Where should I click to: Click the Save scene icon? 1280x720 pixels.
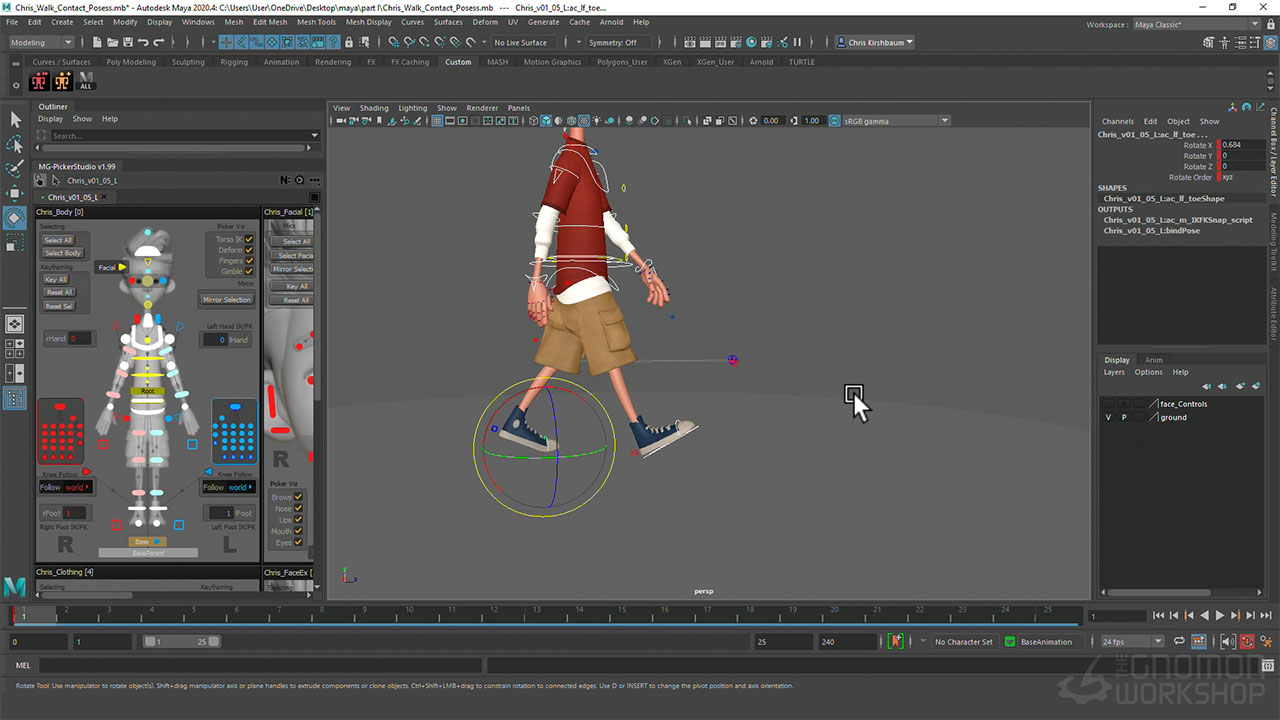pos(127,43)
